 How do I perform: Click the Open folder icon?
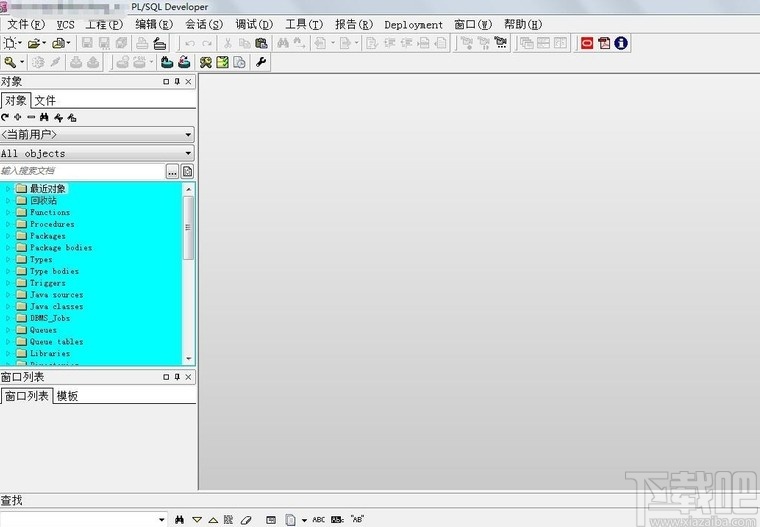(x=33, y=43)
